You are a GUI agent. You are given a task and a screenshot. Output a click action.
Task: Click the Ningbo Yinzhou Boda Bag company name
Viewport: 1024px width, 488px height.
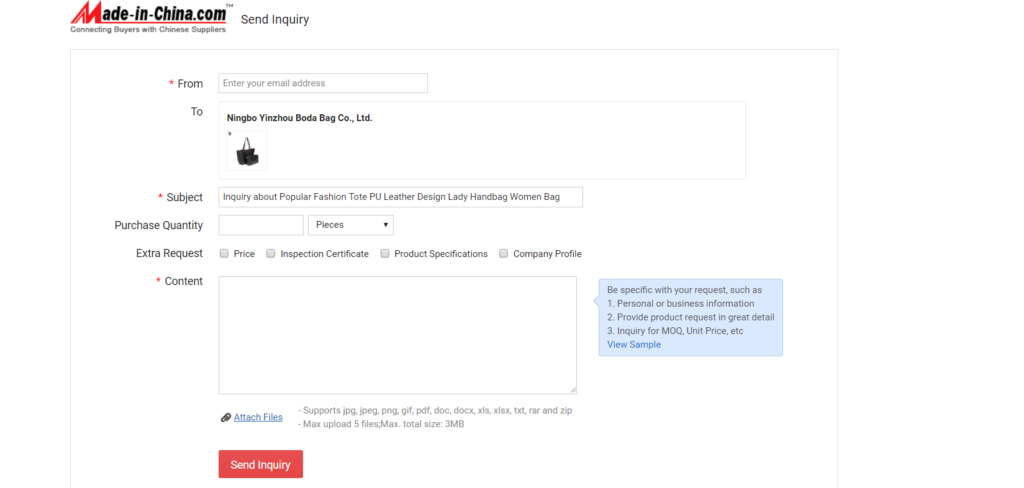coord(299,118)
